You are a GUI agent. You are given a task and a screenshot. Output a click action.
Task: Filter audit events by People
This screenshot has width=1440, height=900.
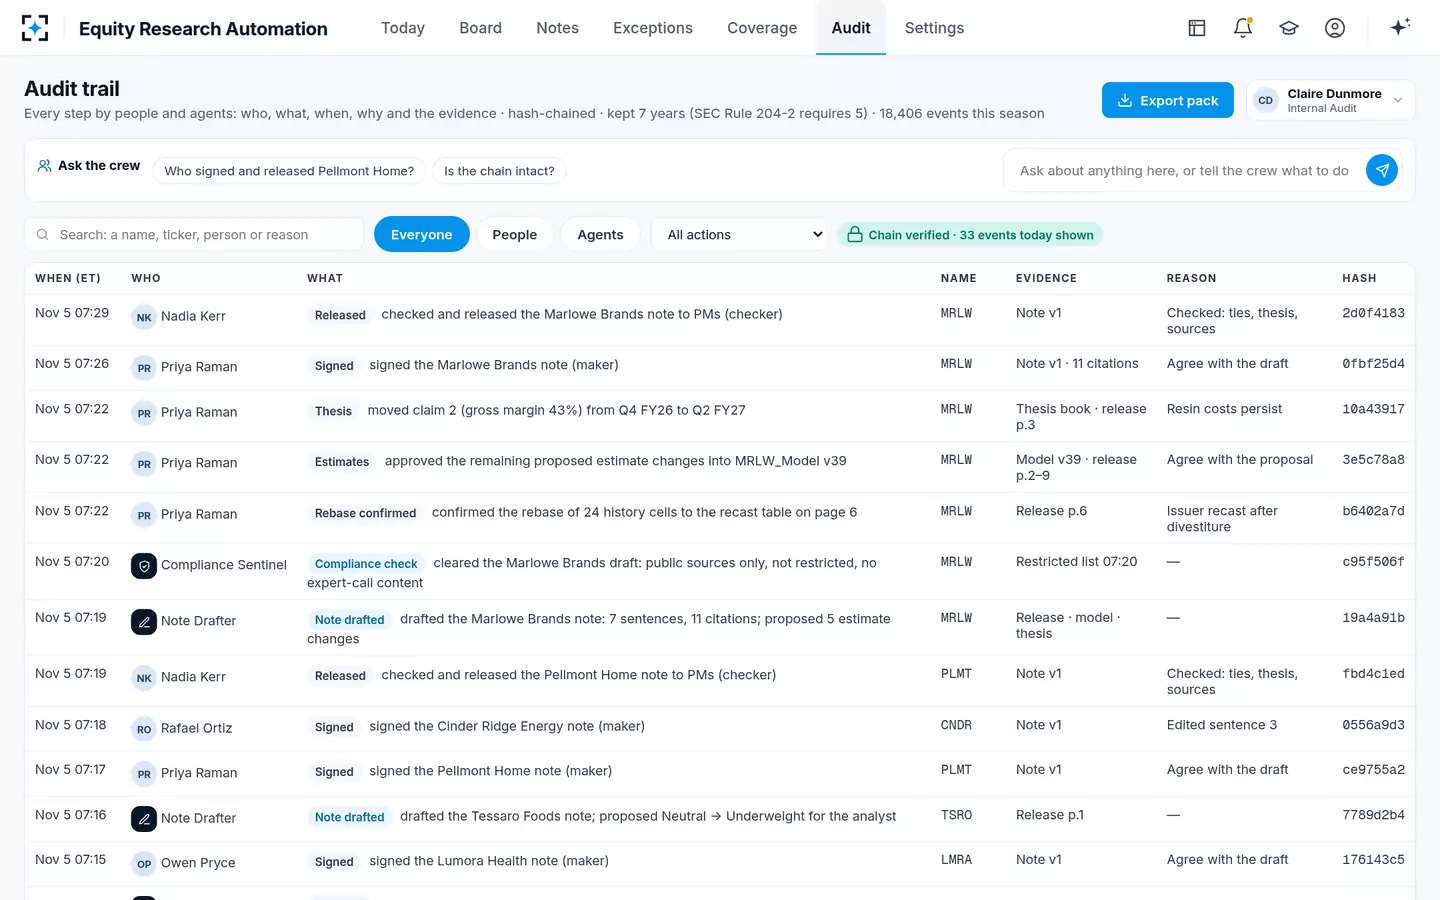click(515, 234)
